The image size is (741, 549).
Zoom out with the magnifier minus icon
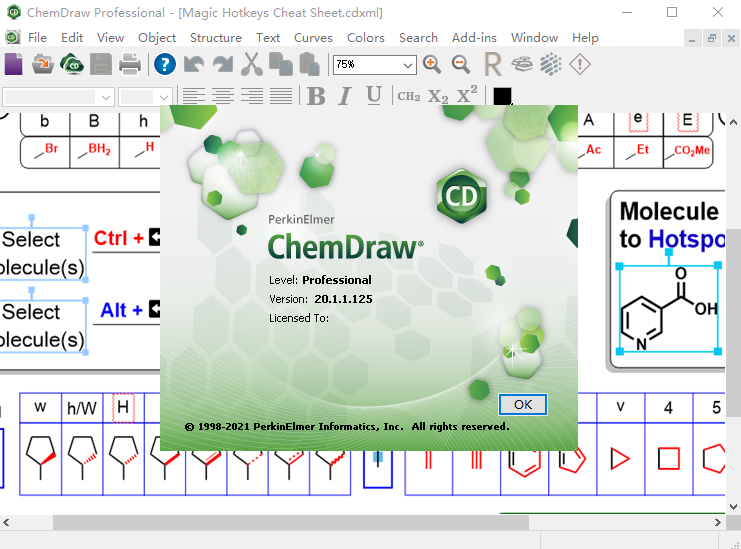[x=461, y=64]
